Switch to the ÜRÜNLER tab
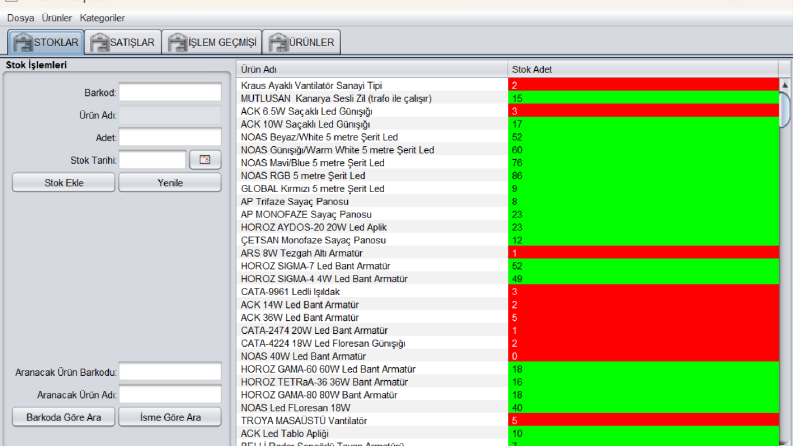This screenshot has width=793, height=446. coord(301,42)
